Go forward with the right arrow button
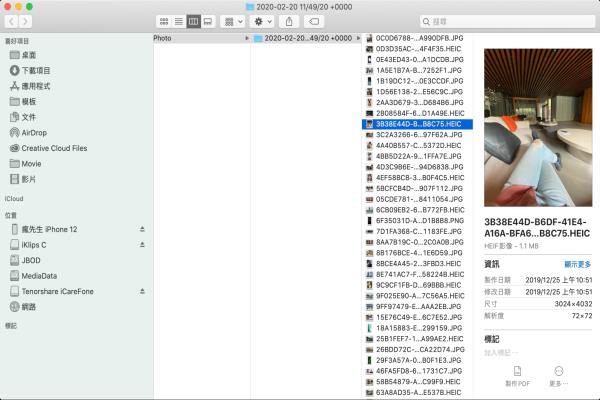The height and width of the screenshot is (400, 600). click(x=25, y=21)
